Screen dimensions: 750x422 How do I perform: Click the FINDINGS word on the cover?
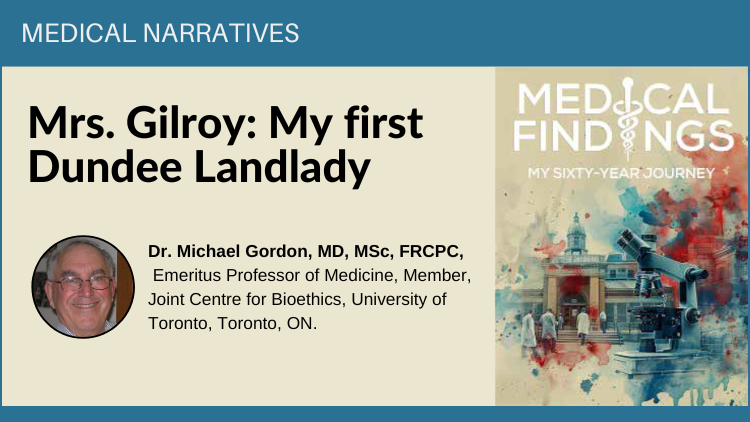(623, 135)
